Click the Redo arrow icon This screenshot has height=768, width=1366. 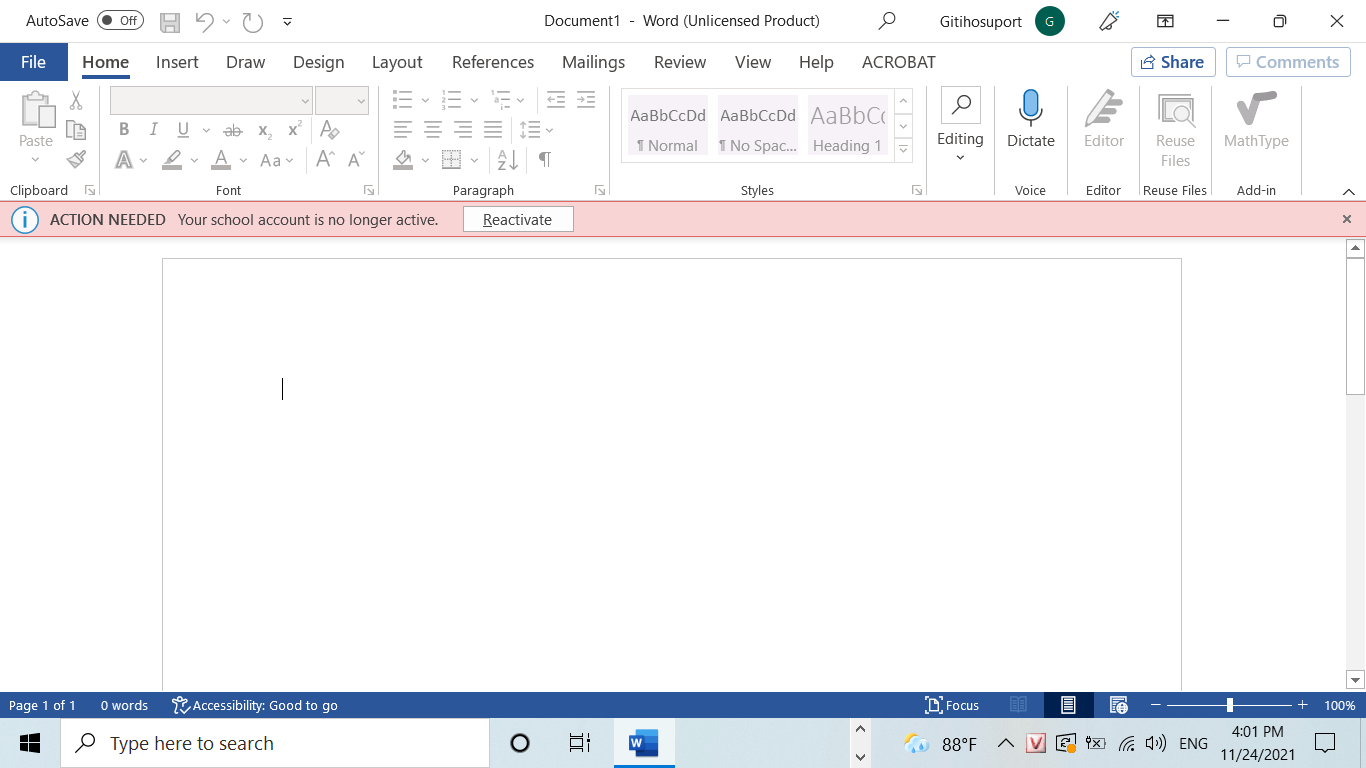[253, 21]
